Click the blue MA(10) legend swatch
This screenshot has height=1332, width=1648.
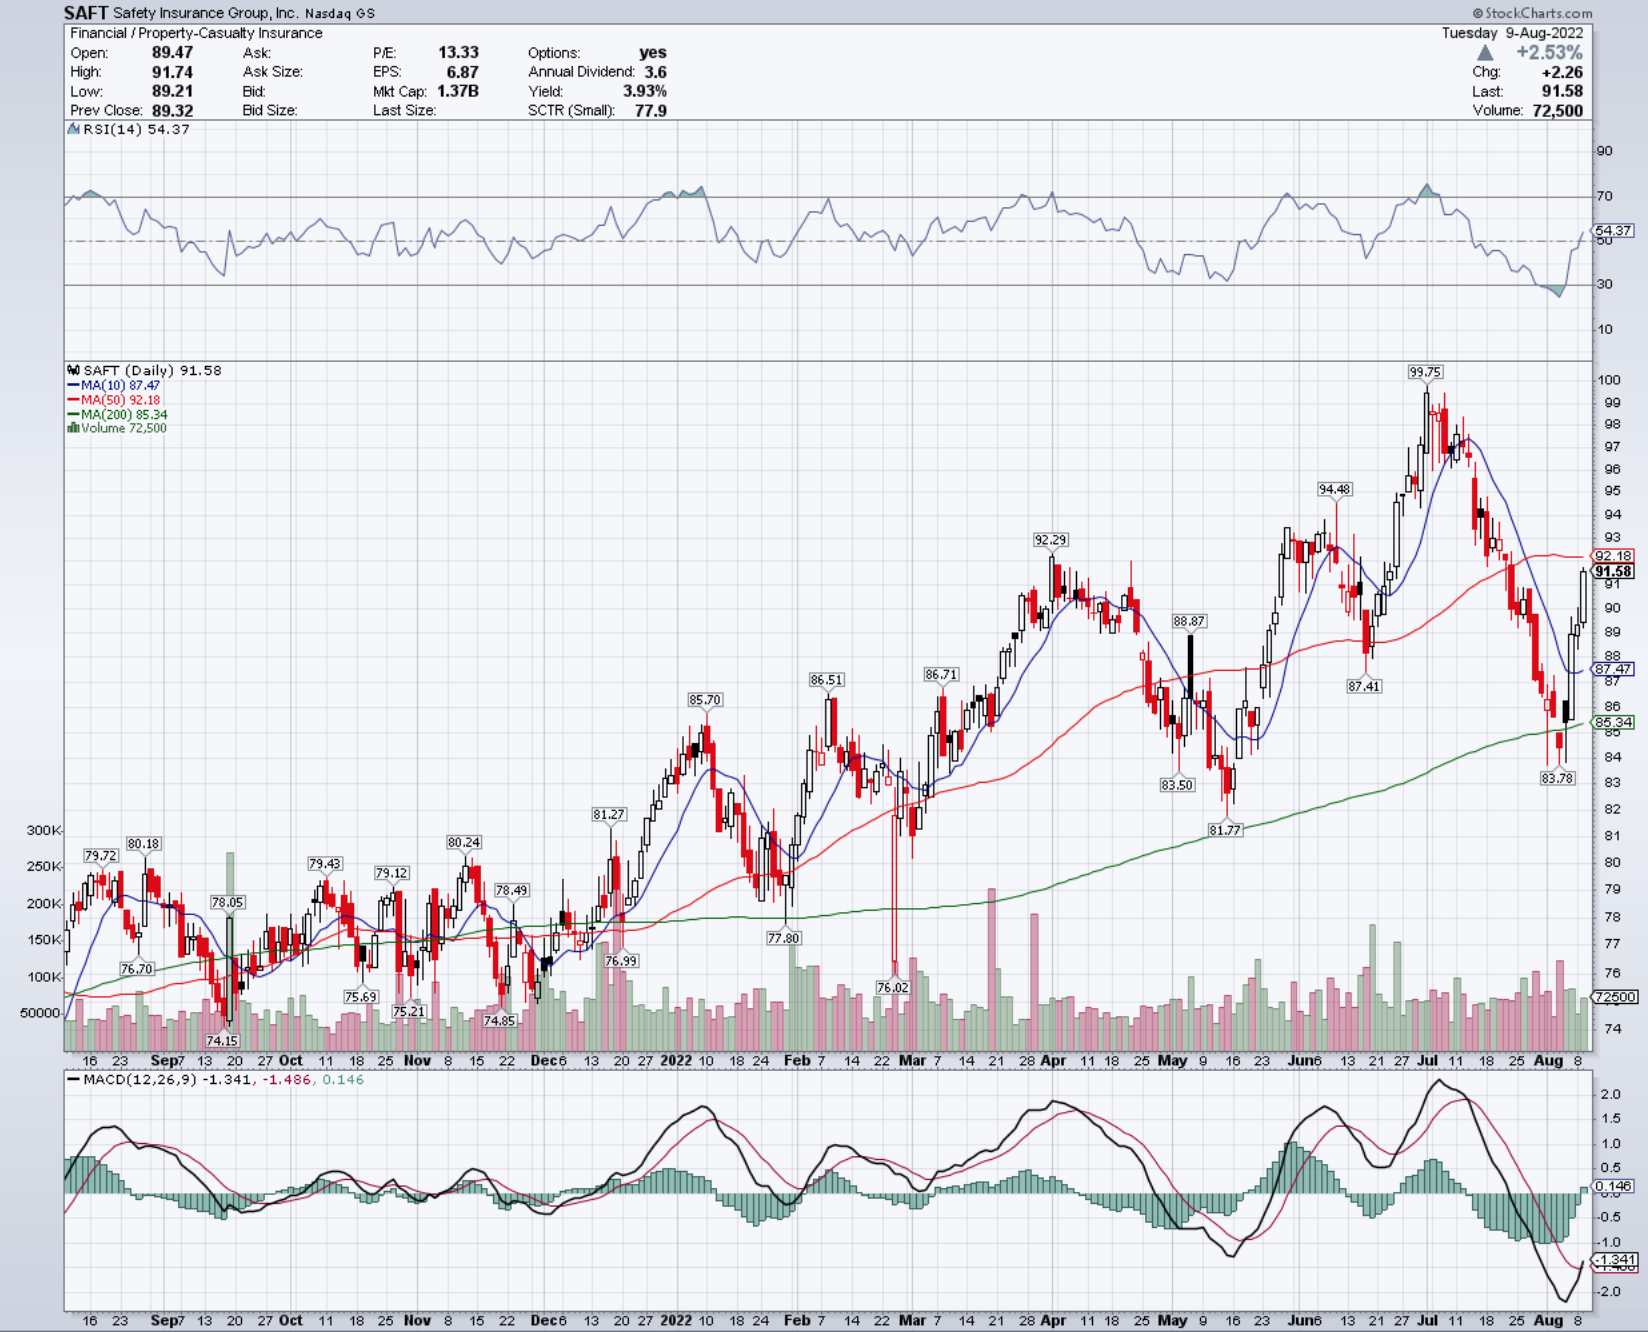click(73, 385)
